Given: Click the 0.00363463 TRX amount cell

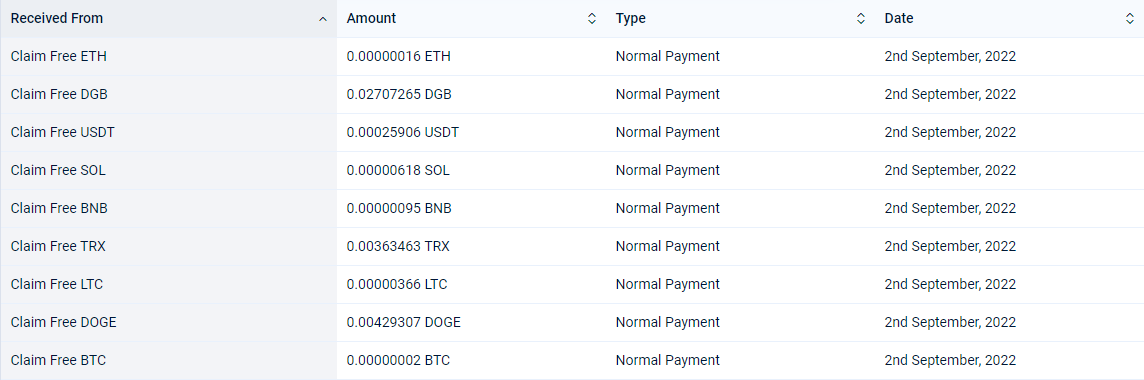Looking at the screenshot, I should click(398, 246).
